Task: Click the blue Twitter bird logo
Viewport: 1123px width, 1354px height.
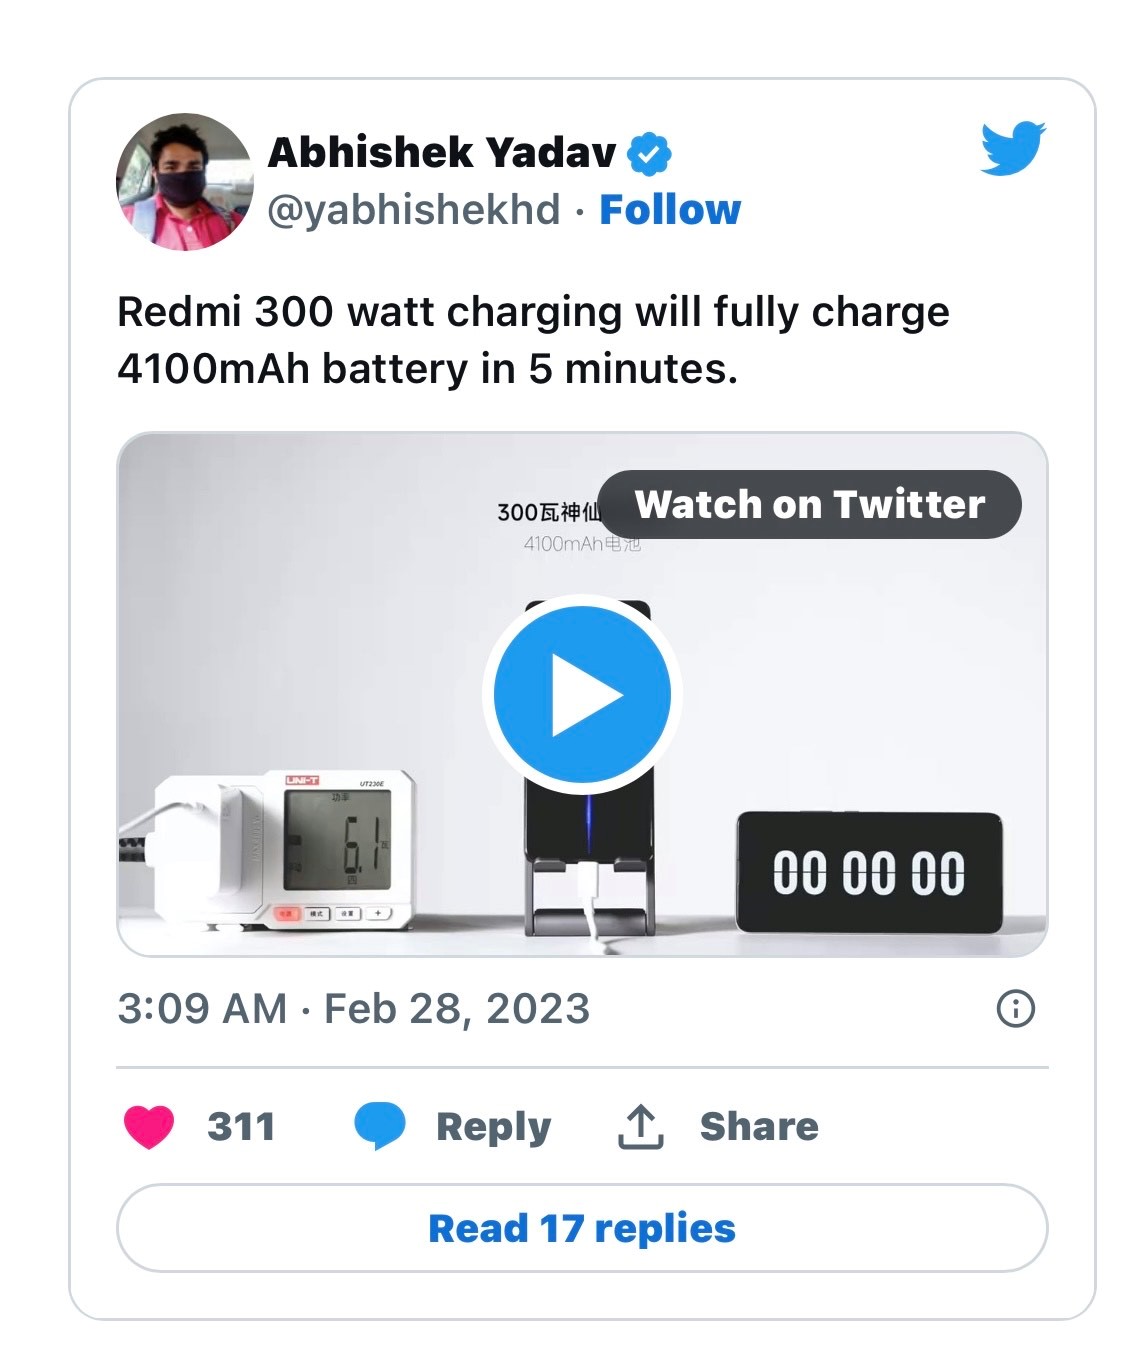Action: 1012,148
